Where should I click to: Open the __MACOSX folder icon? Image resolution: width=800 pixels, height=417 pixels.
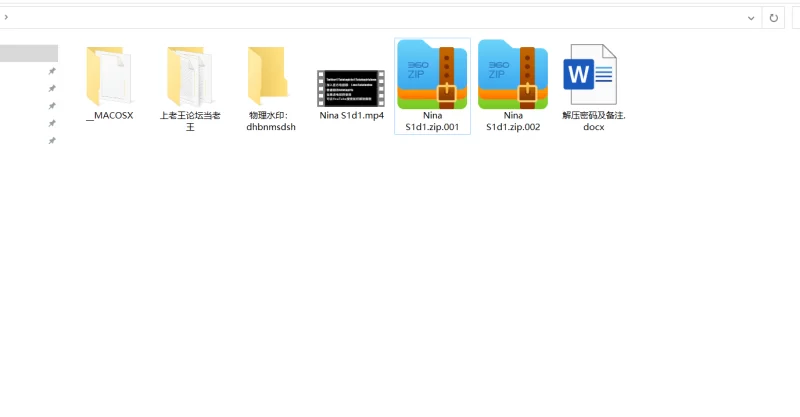110,76
